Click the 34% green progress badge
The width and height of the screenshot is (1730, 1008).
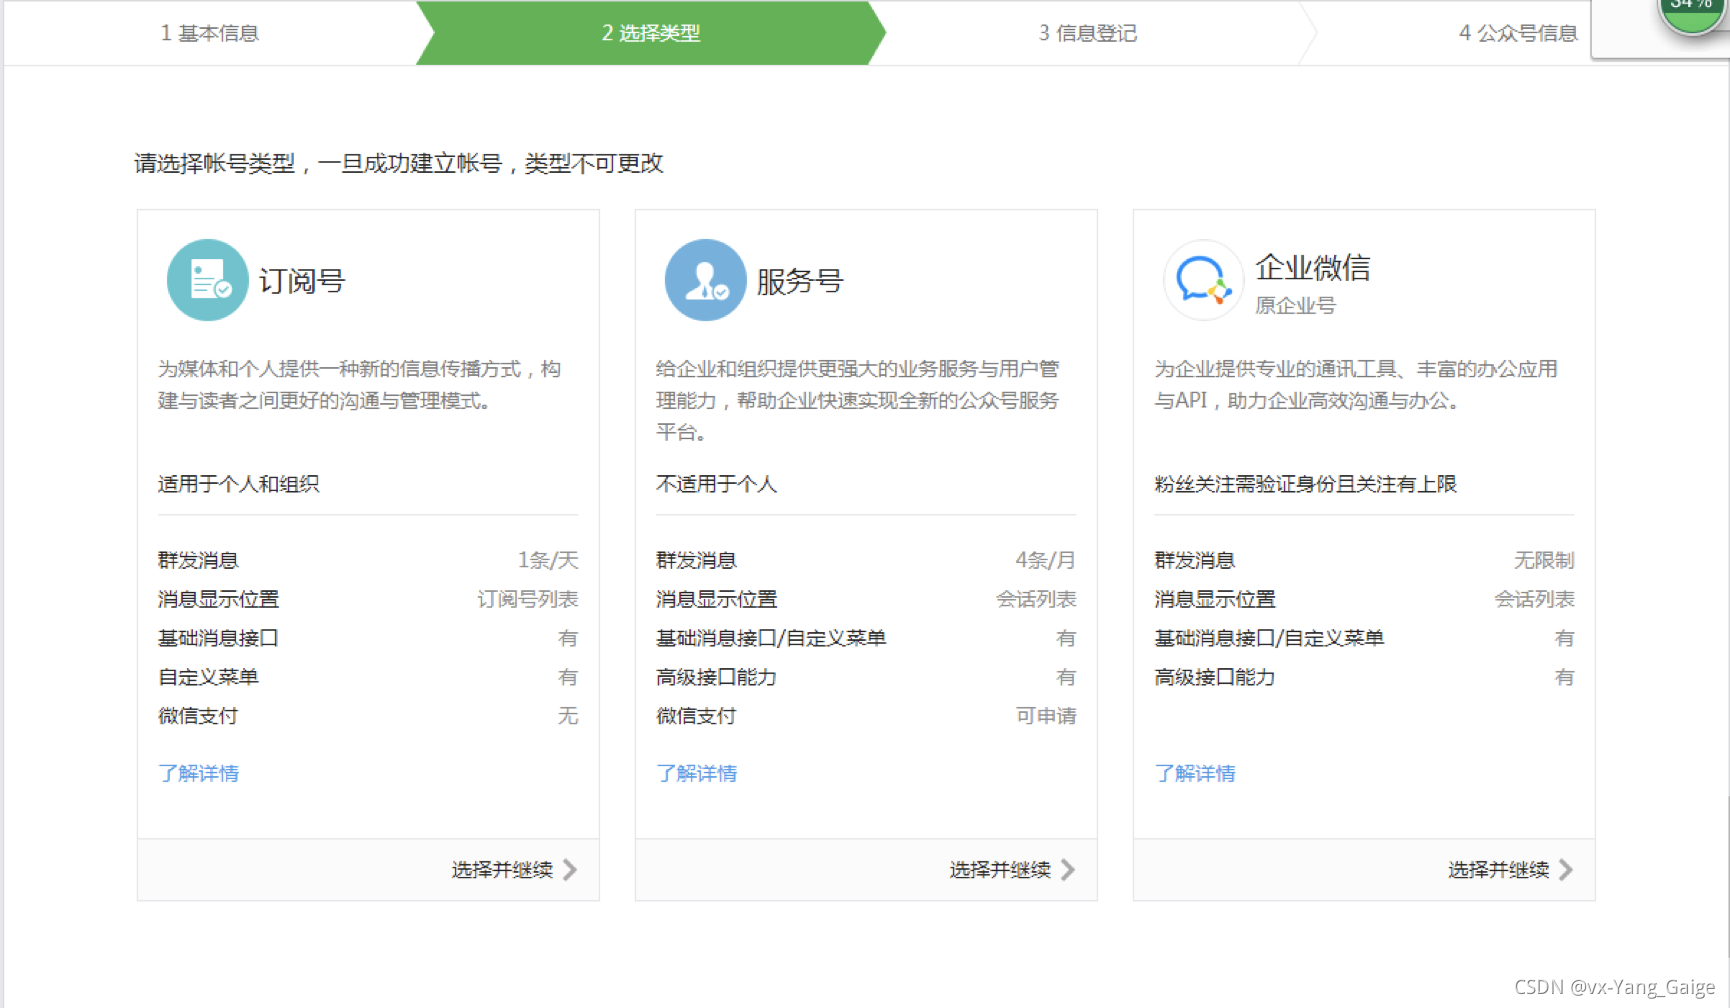1692,12
